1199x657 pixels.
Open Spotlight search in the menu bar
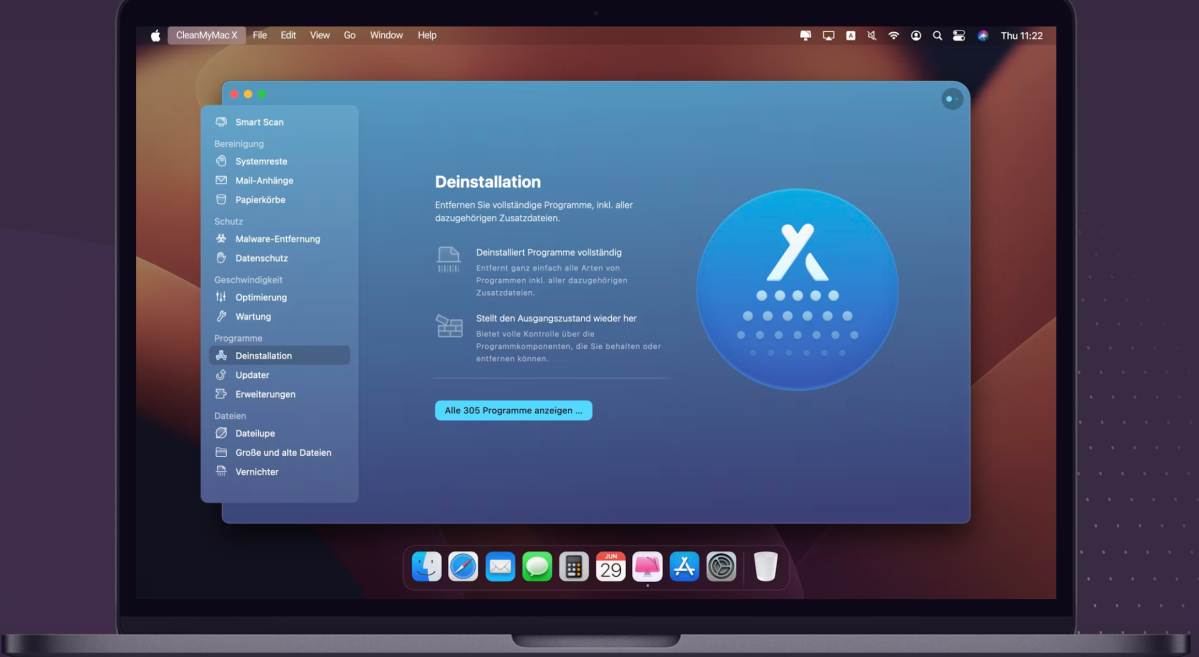pos(937,35)
